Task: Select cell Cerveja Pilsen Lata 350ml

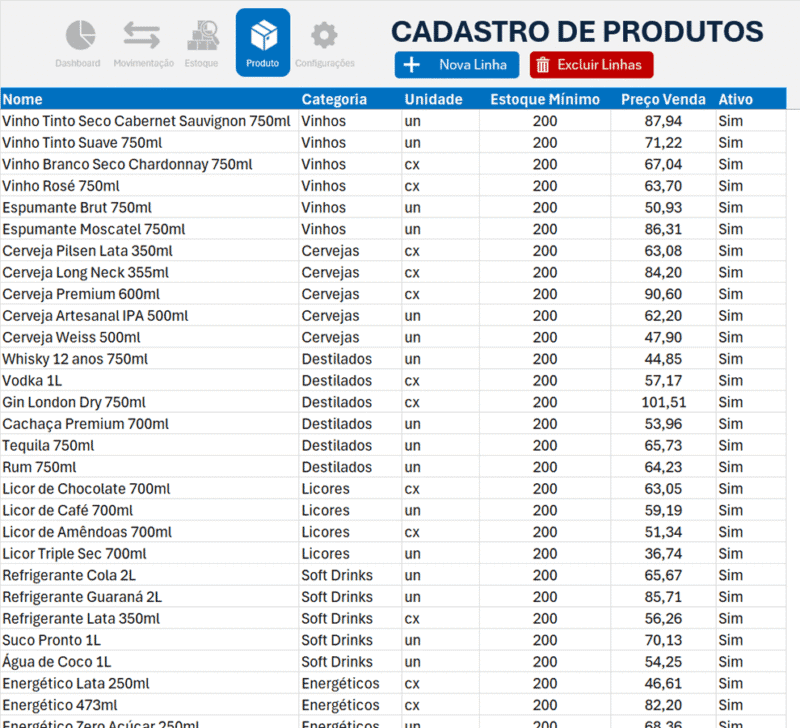Action: point(149,250)
